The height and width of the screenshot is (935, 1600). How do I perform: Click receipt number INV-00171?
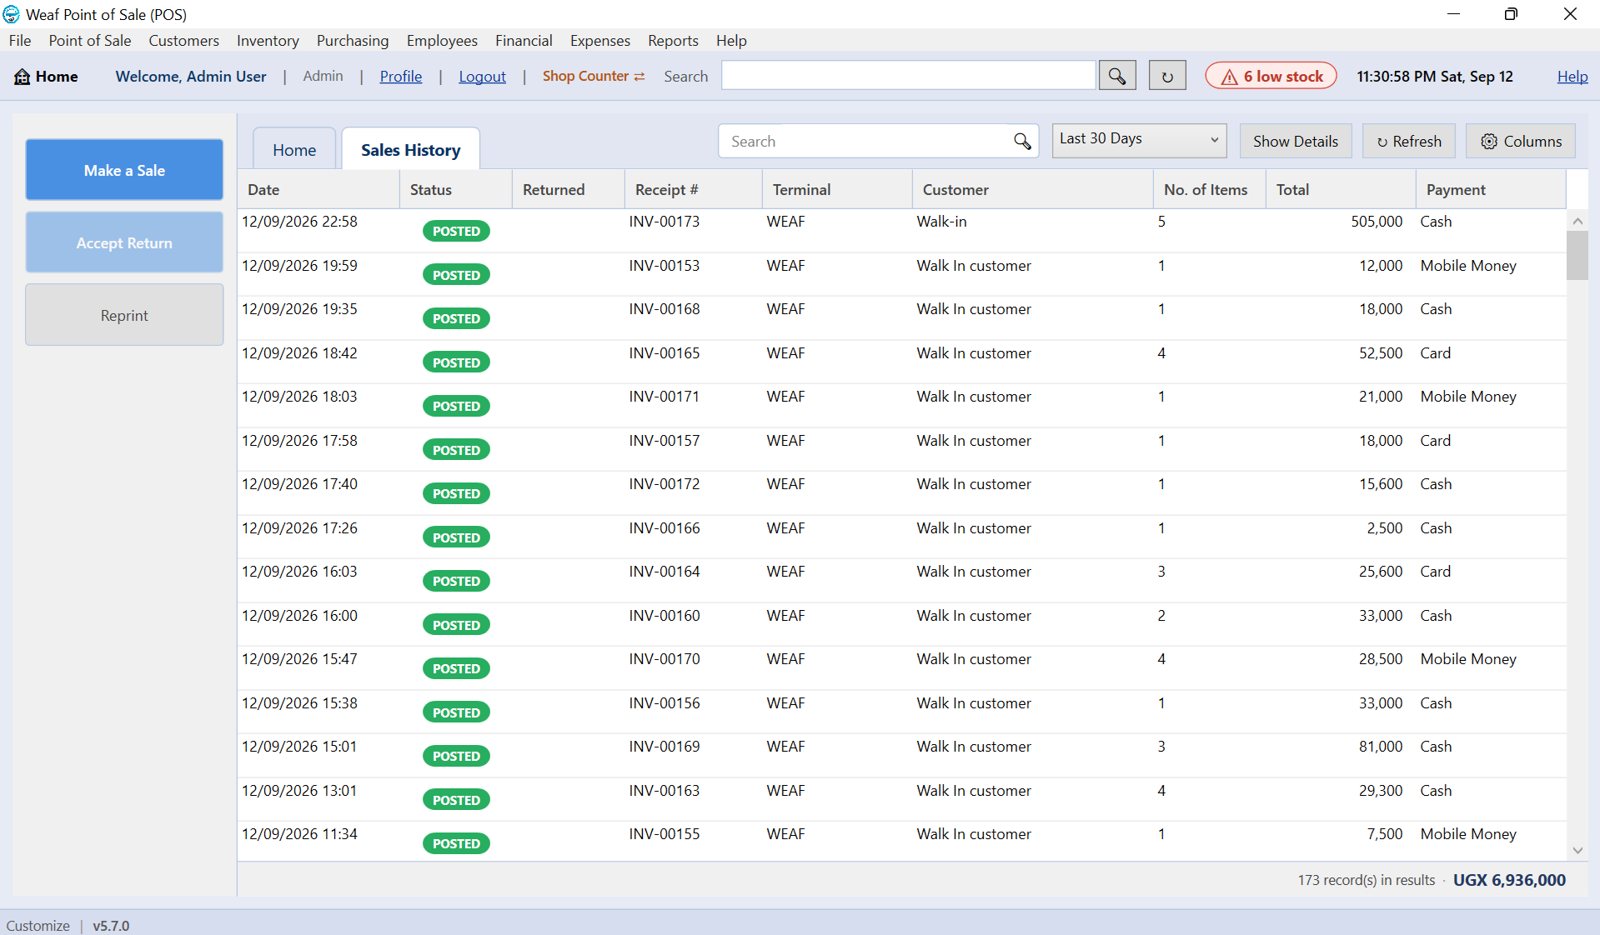pyautogui.click(x=664, y=397)
